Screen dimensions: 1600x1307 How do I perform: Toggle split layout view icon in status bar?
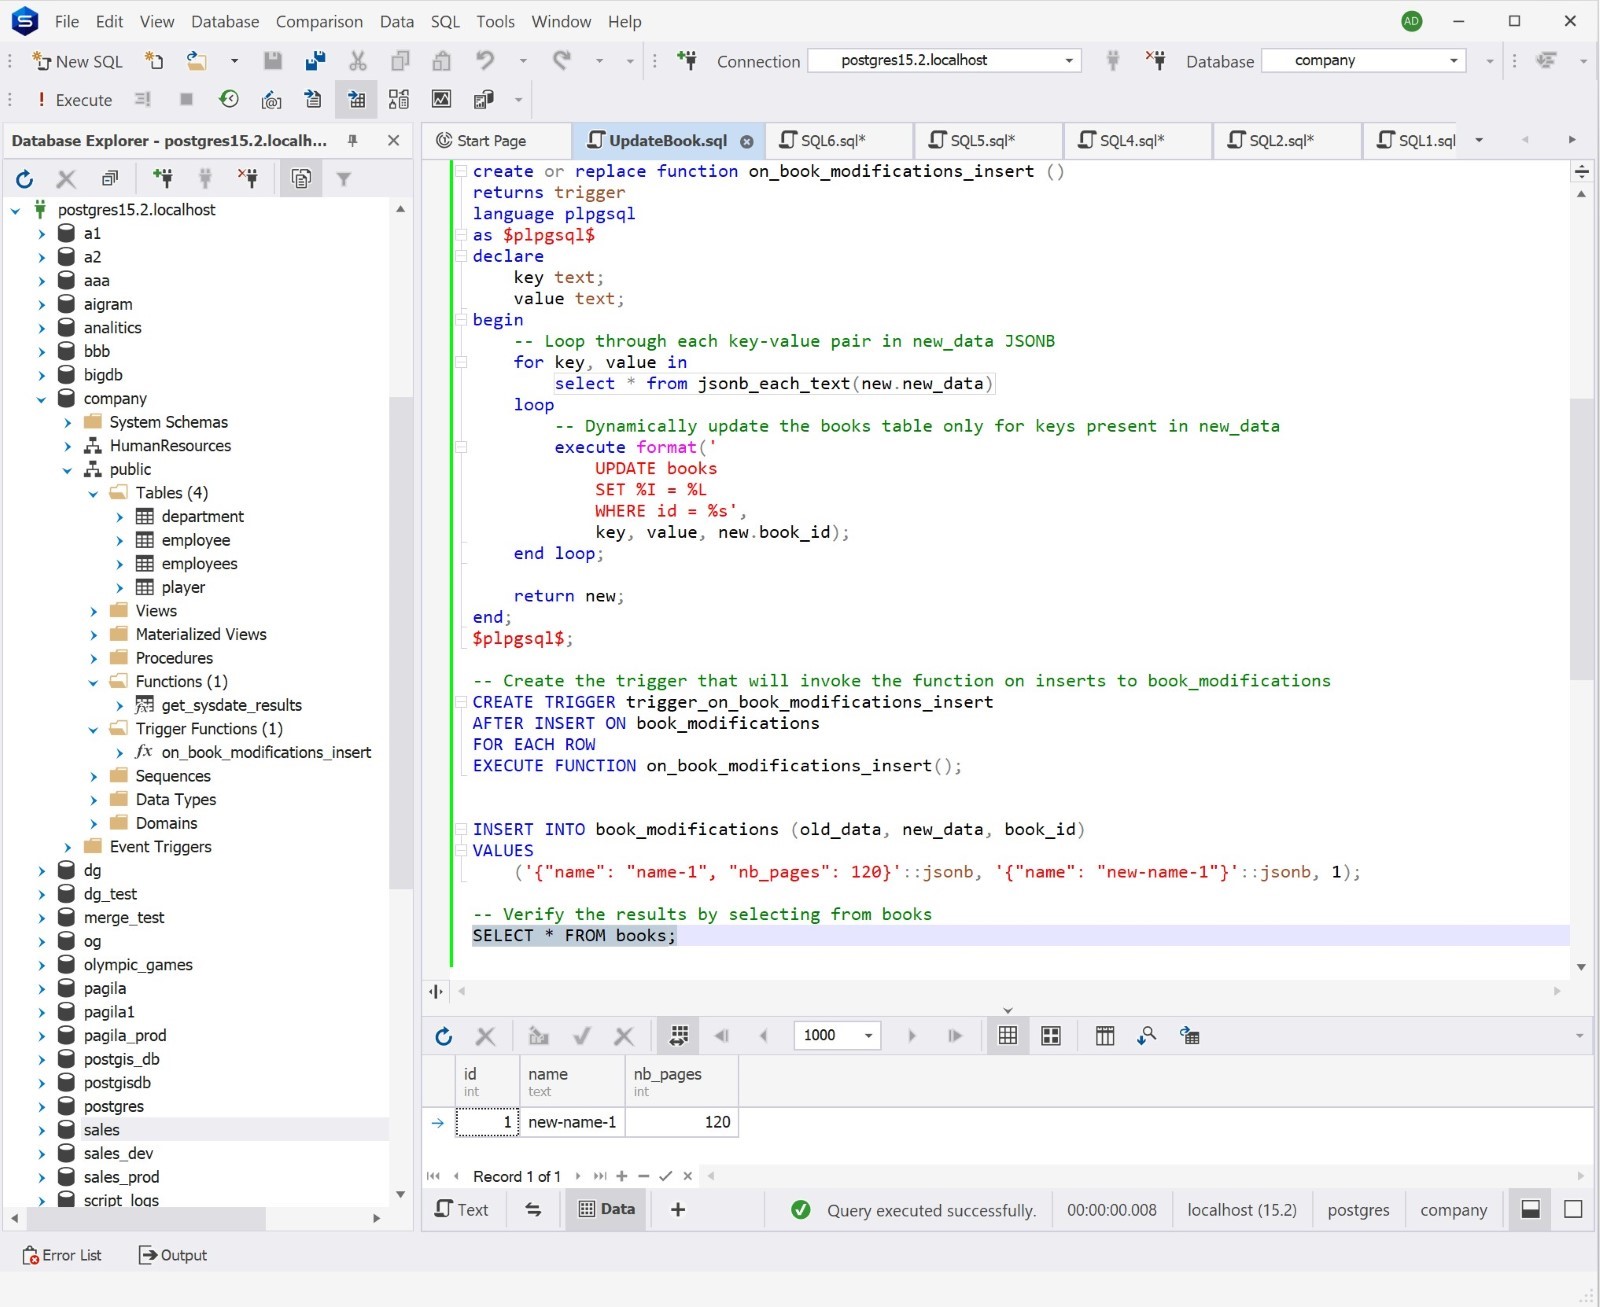(x=1530, y=1210)
